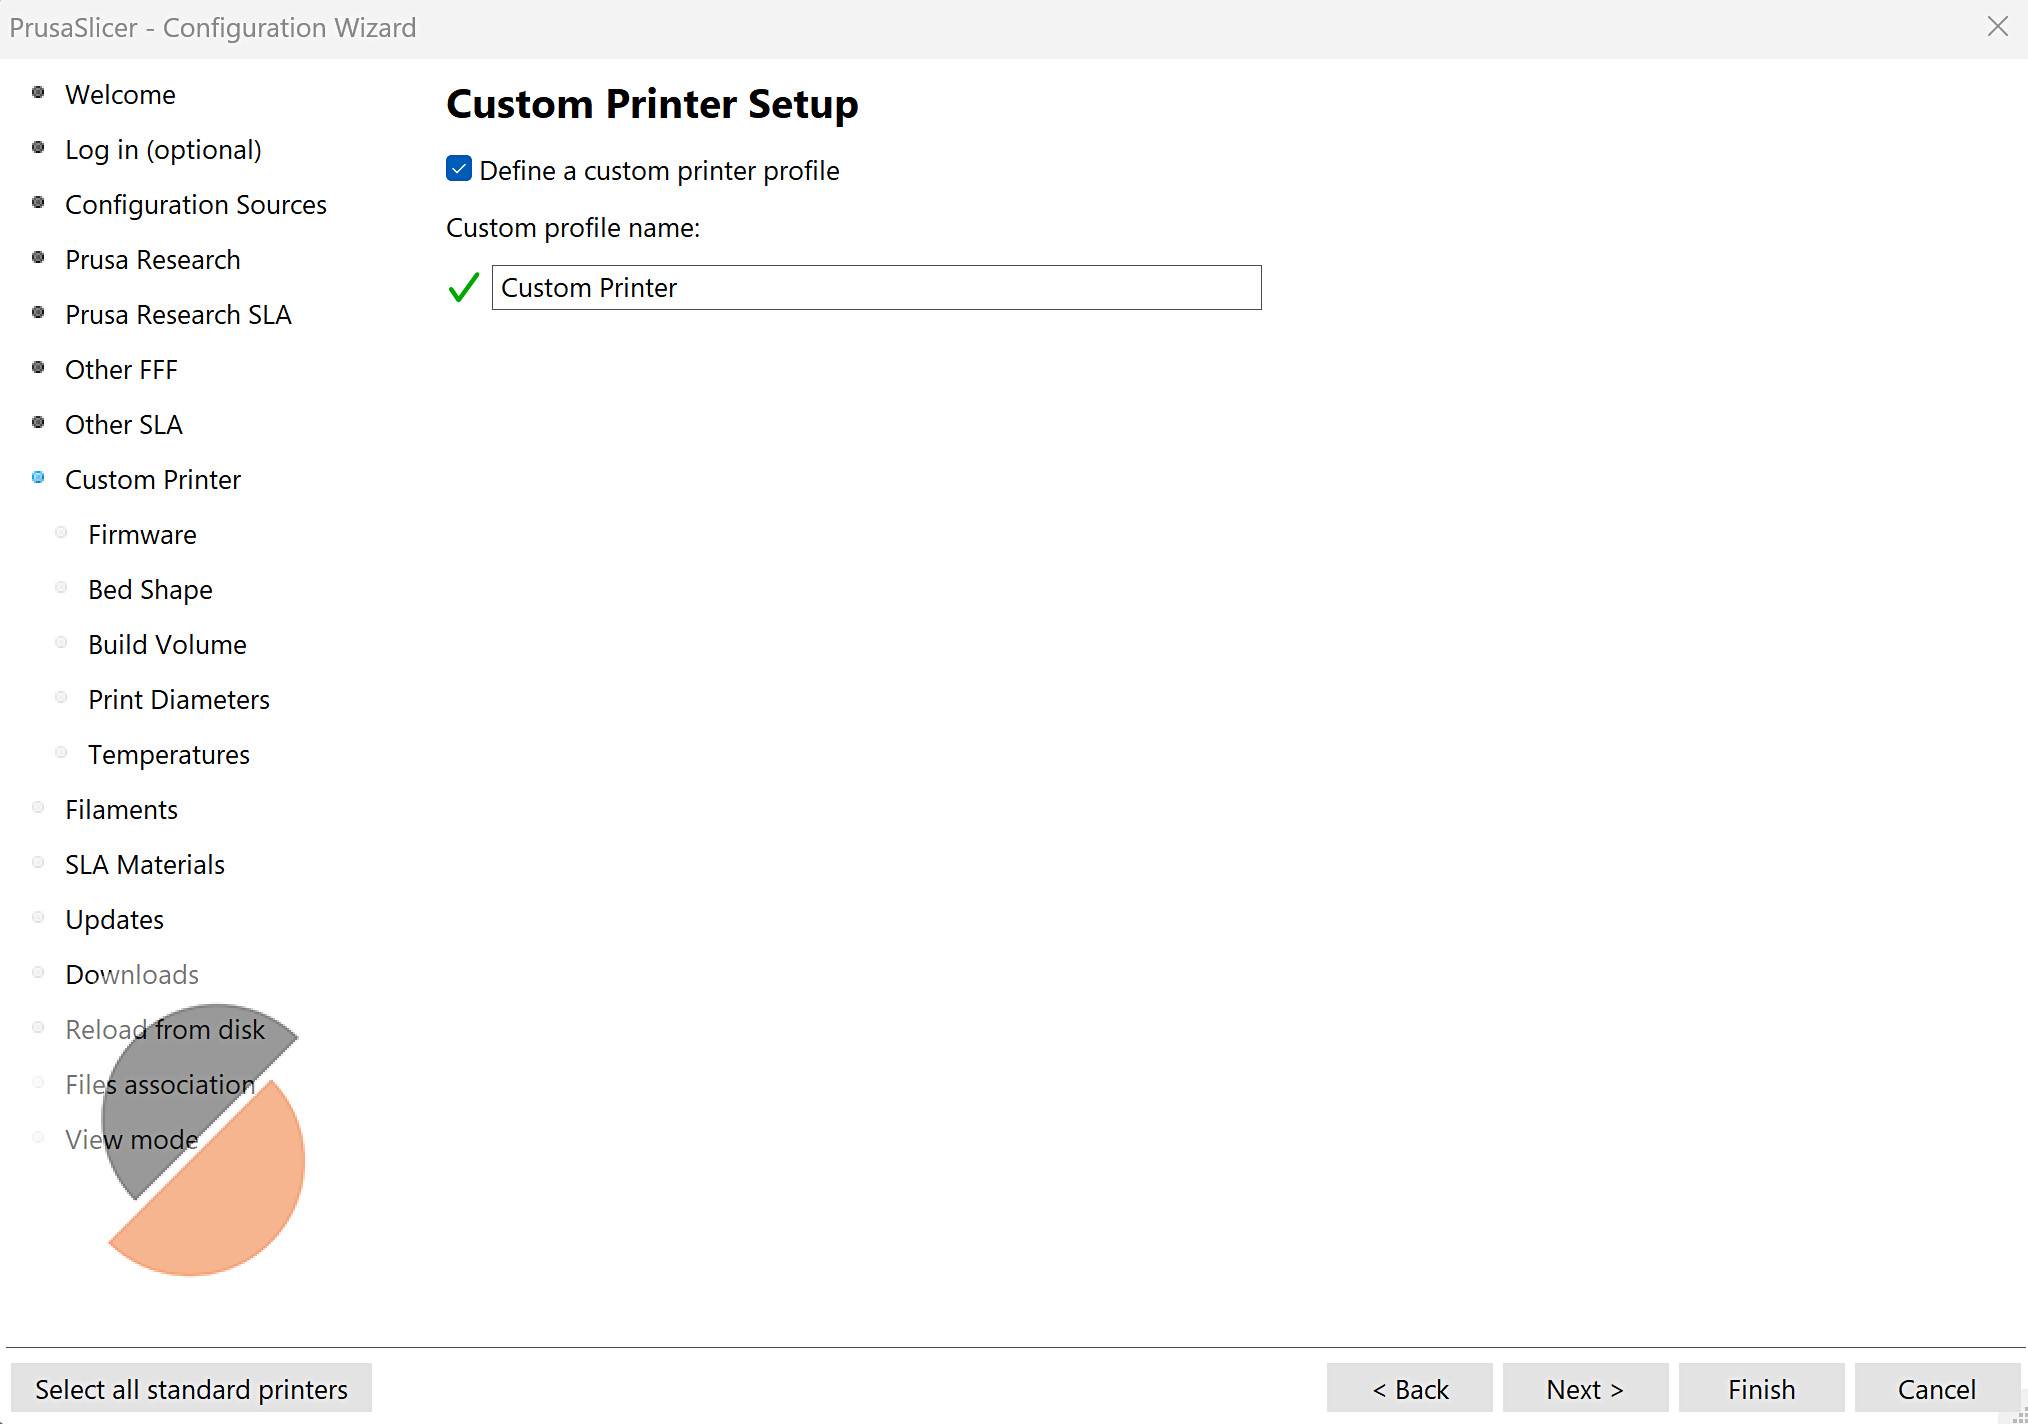This screenshot has height=1424, width=2028.
Task: Go to the Welcome page
Action: [x=120, y=95]
